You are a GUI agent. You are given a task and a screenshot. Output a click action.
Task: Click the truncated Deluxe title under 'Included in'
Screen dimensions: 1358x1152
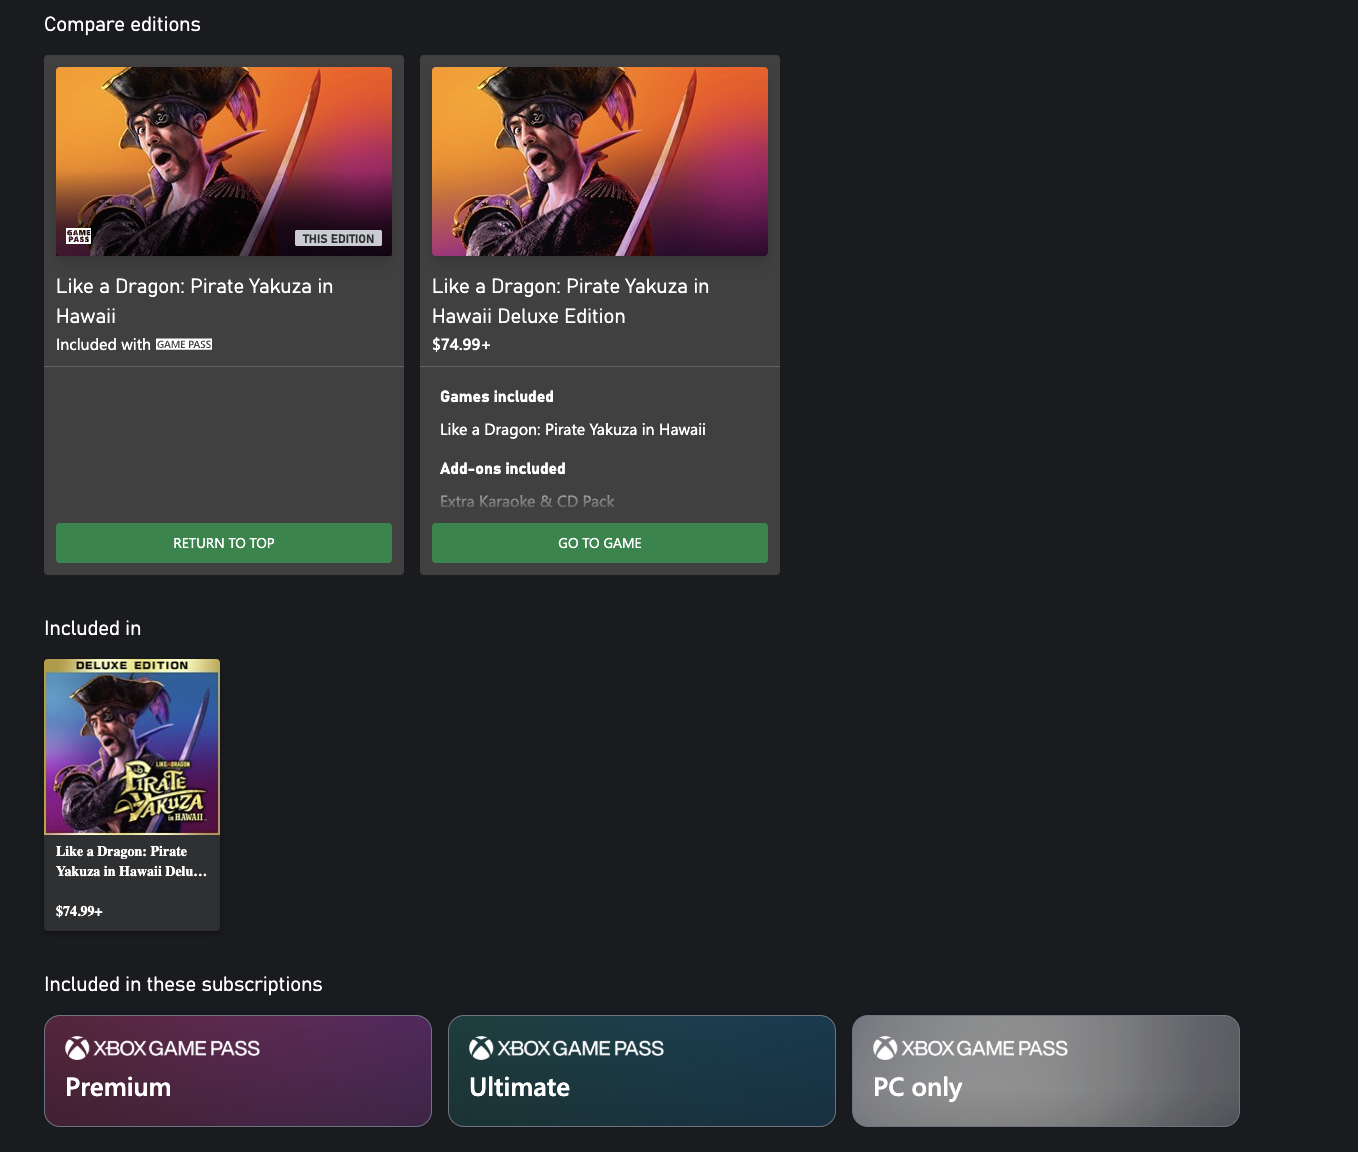point(131,861)
